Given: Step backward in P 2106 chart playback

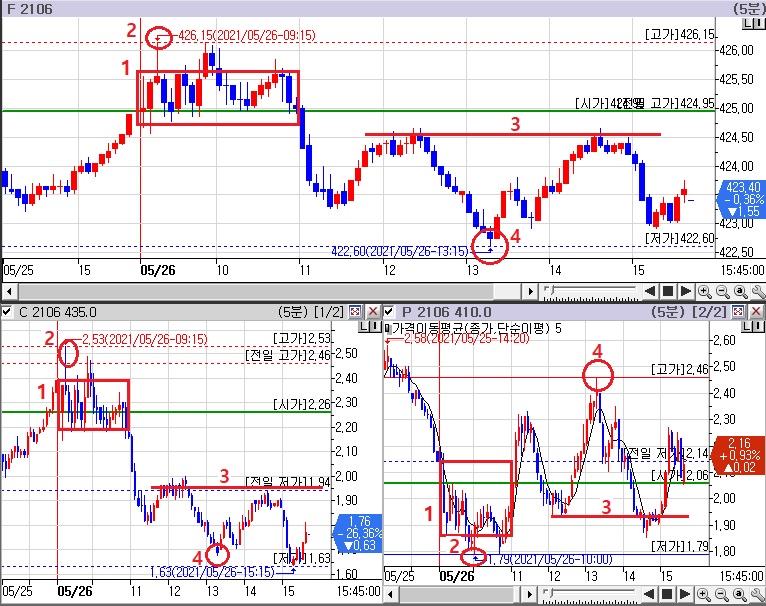Looking at the screenshot, I should click(x=650, y=594).
